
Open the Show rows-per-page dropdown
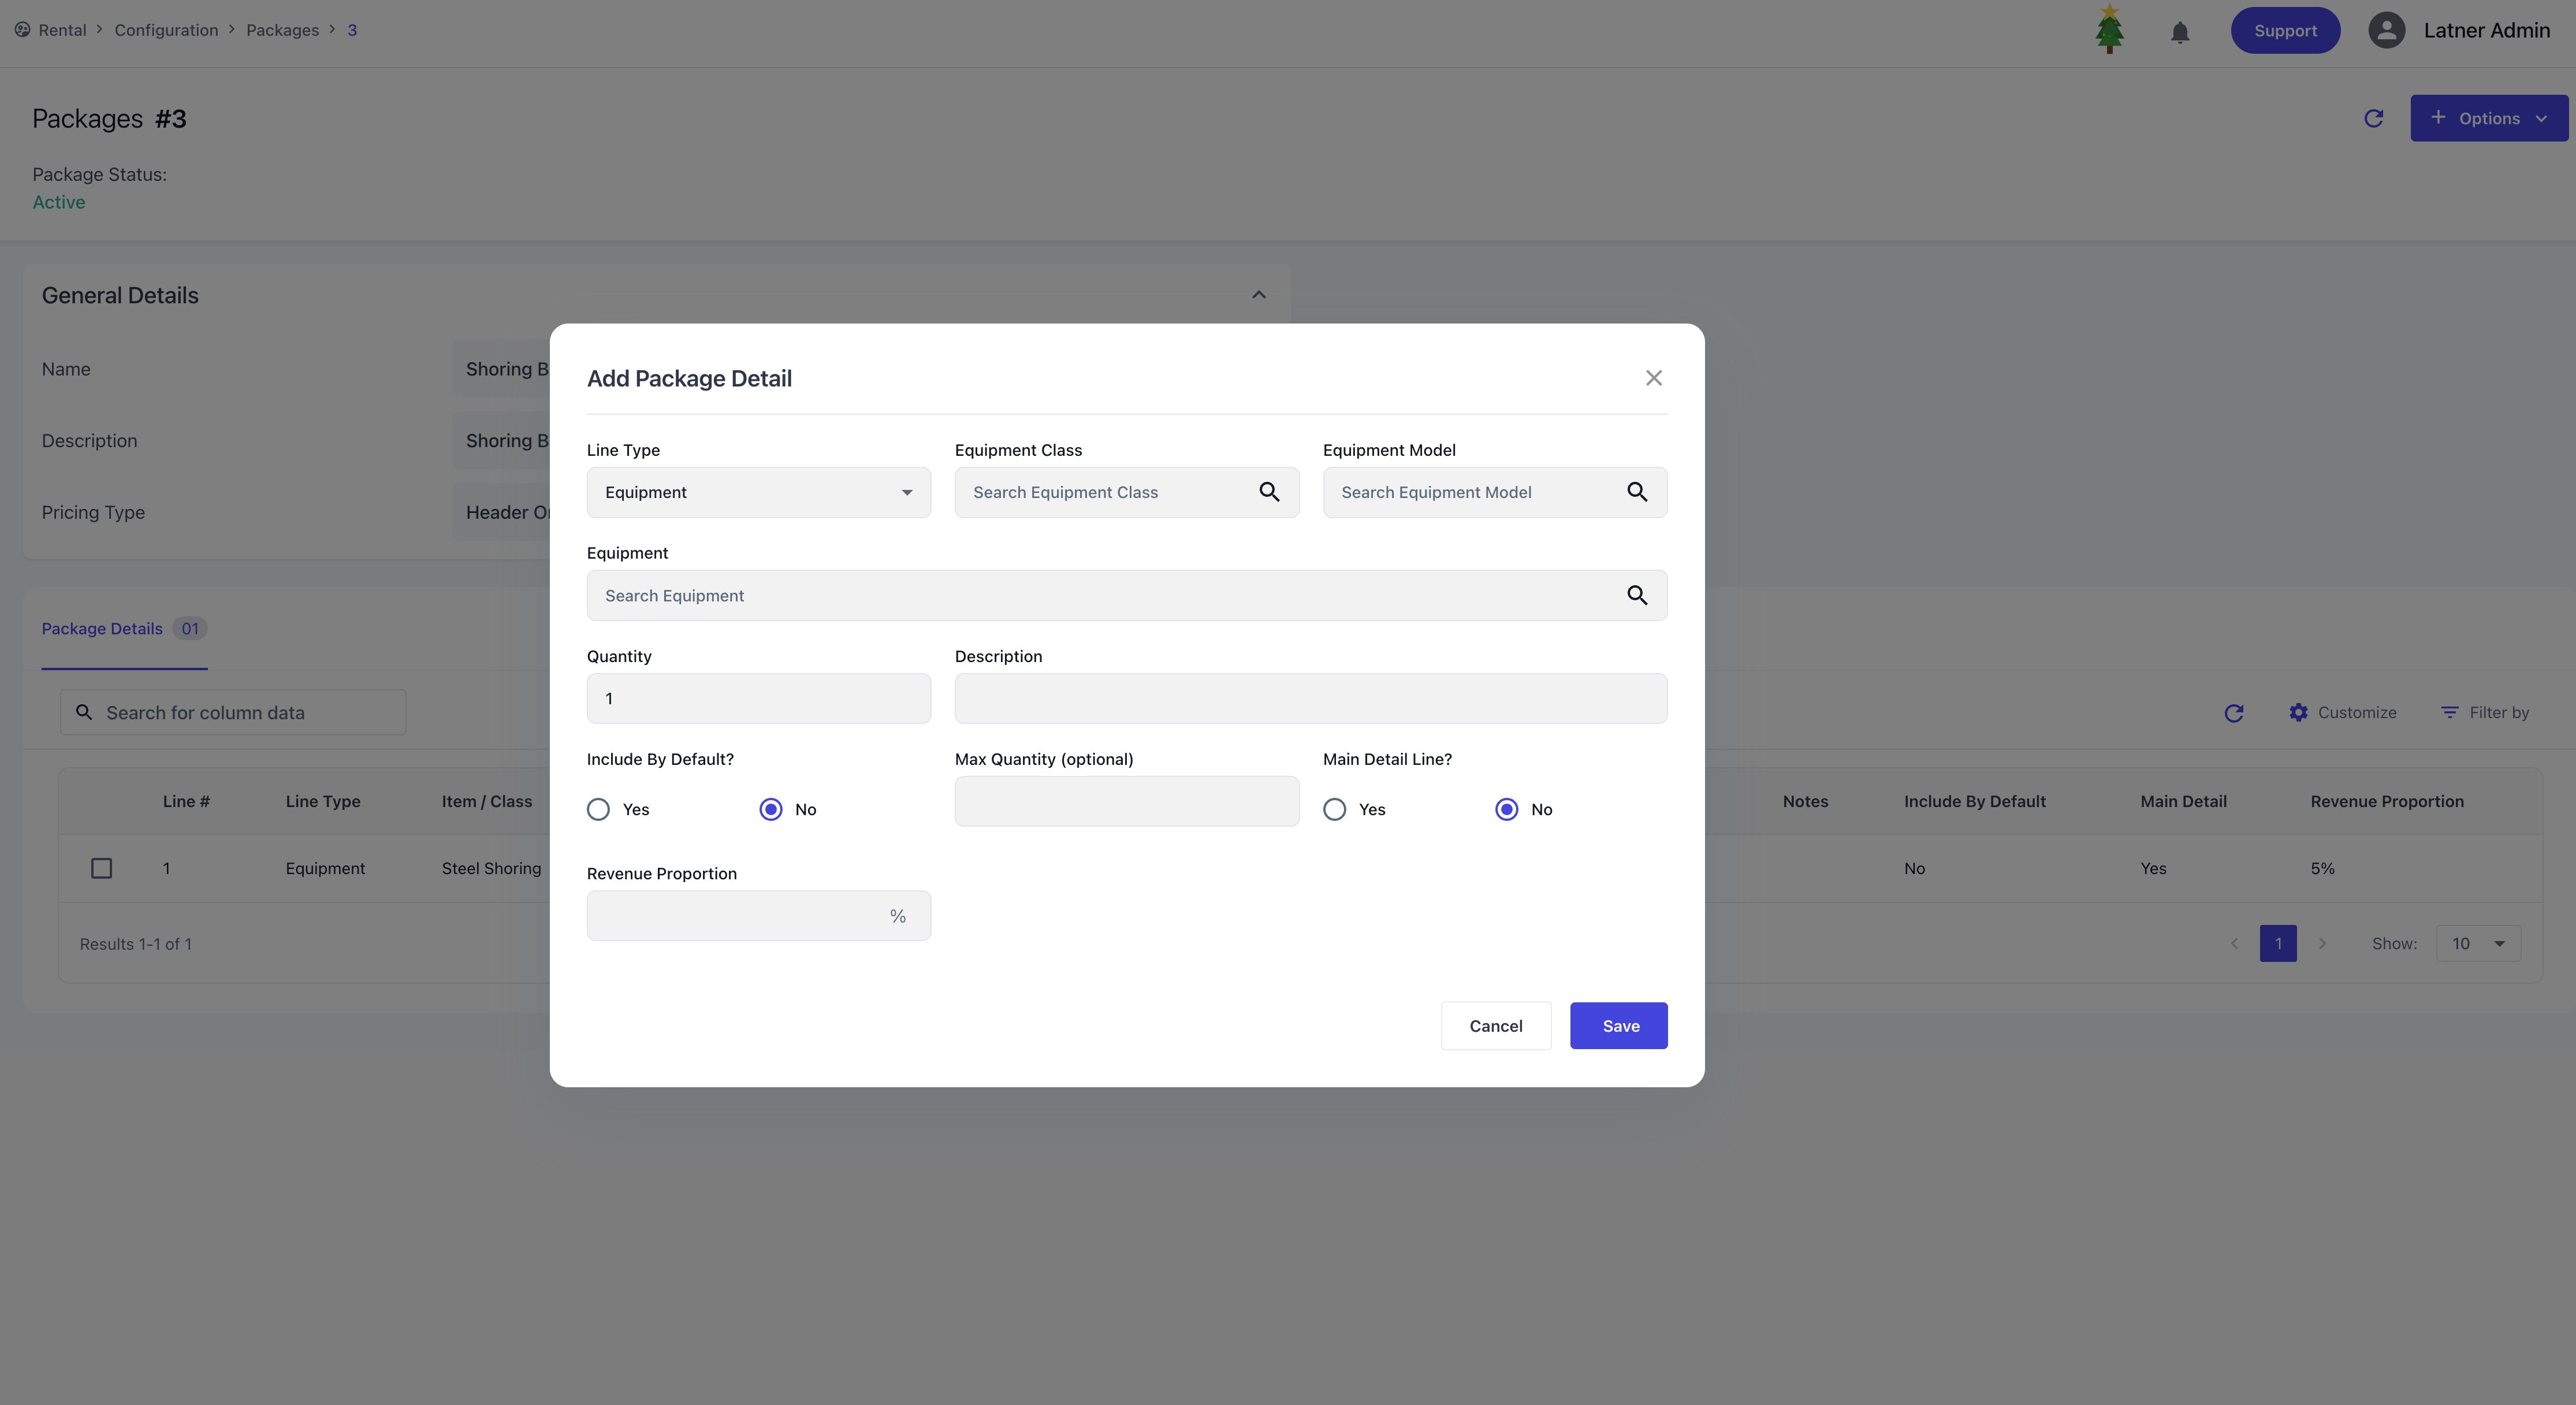tap(2477, 943)
